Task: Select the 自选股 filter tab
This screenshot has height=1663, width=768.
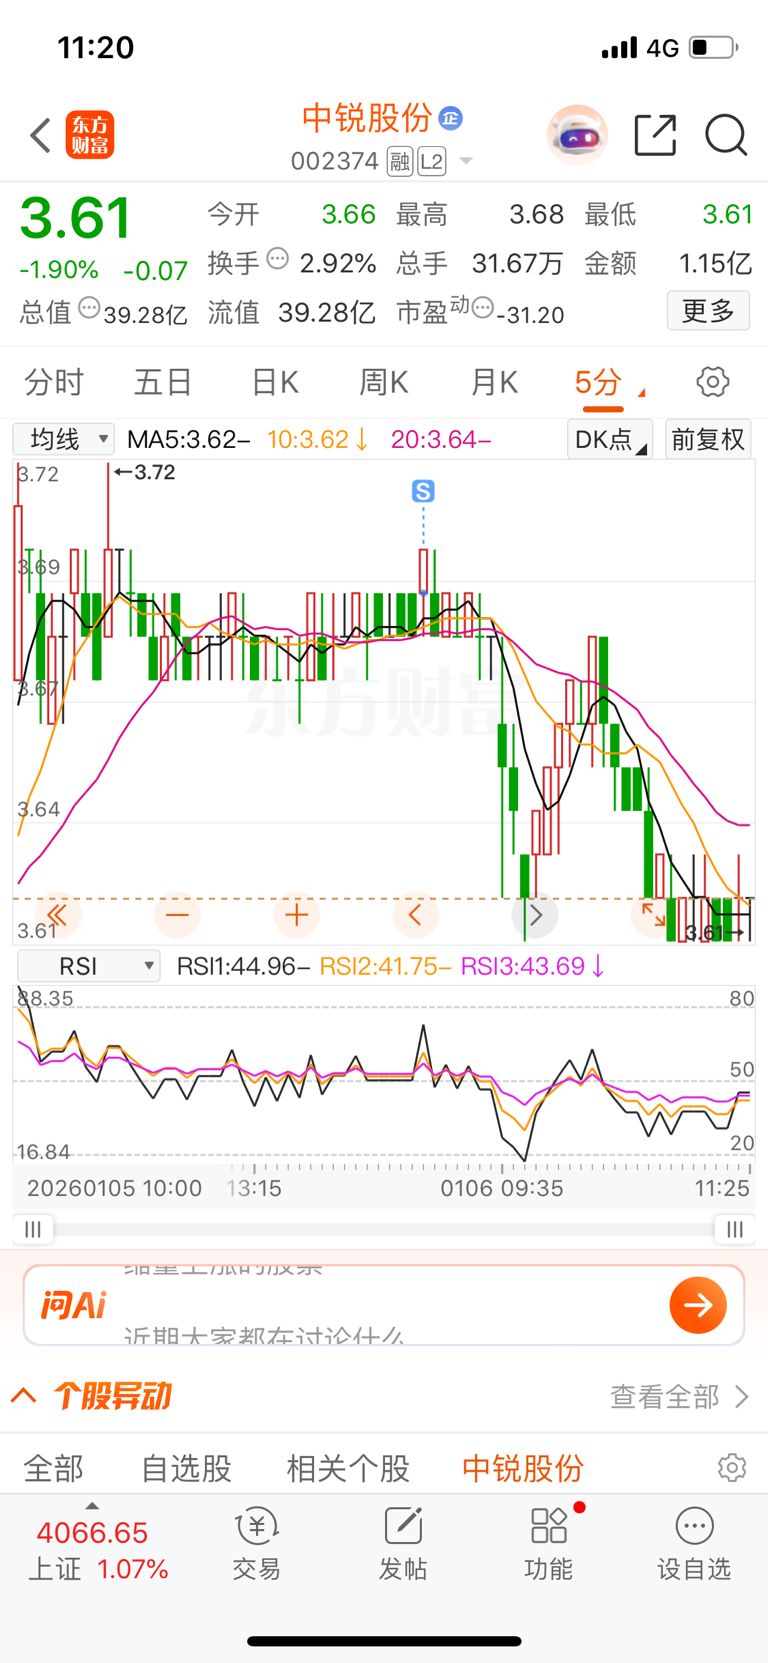Action: (186, 1468)
